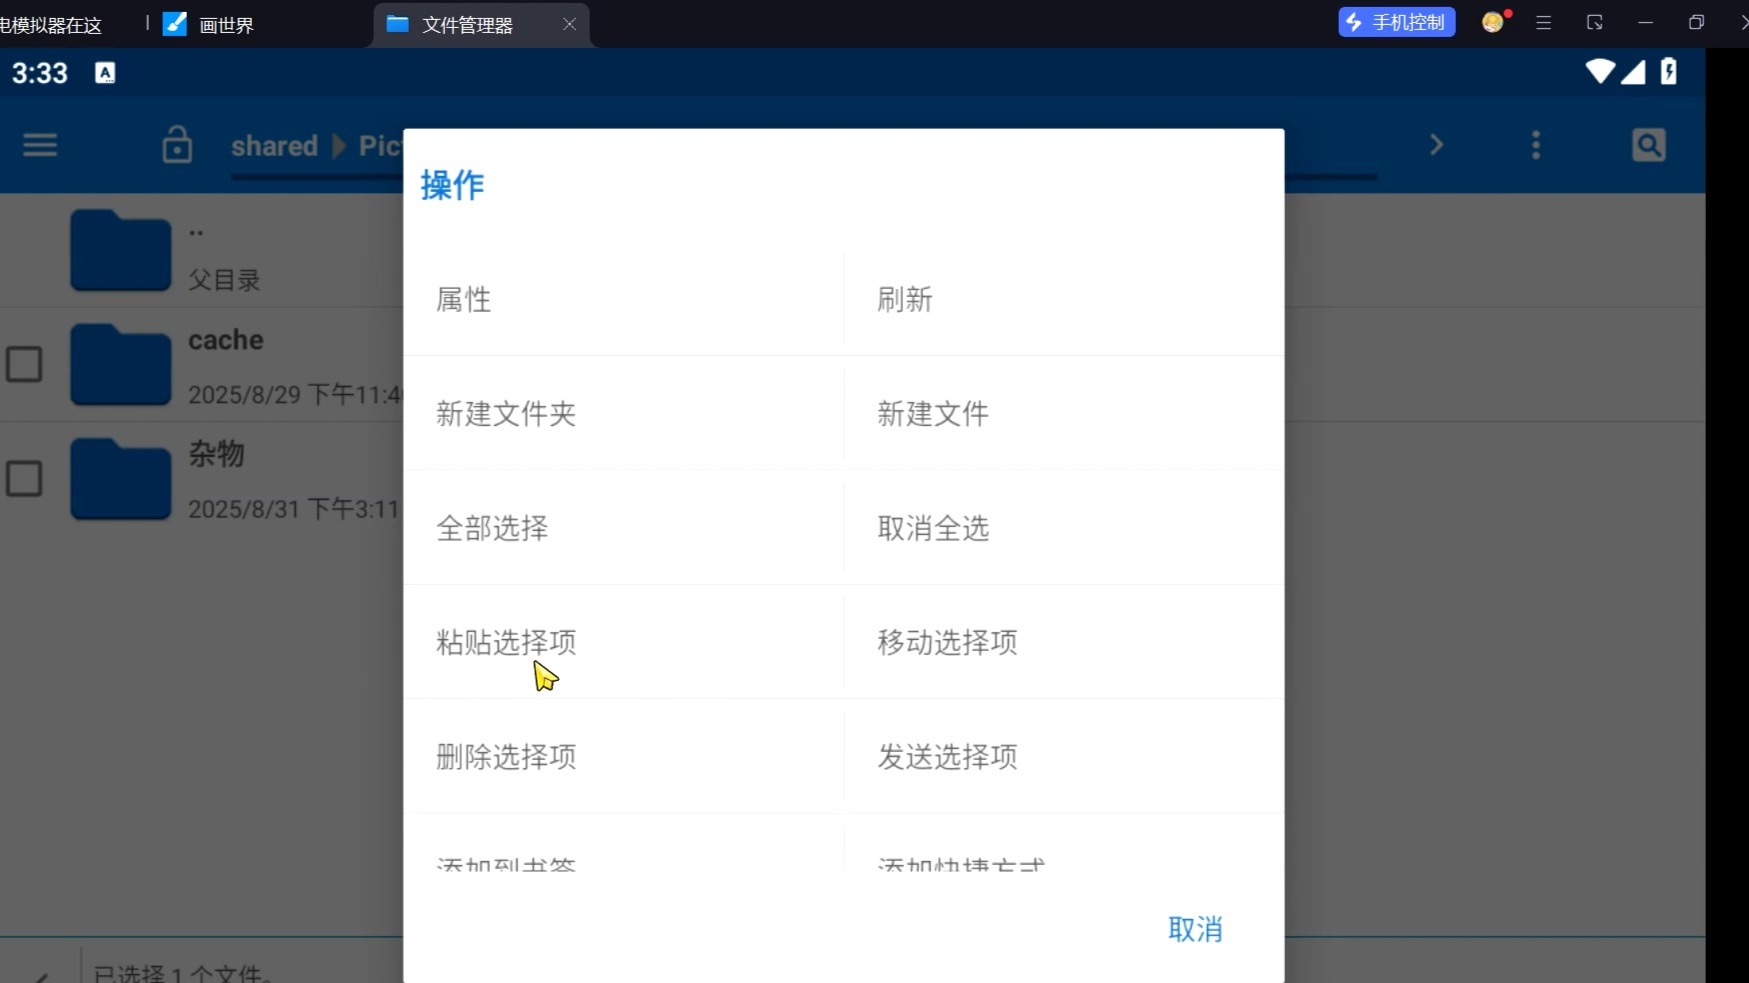
Task: Open the 杂物 folder icon
Action: (x=120, y=478)
